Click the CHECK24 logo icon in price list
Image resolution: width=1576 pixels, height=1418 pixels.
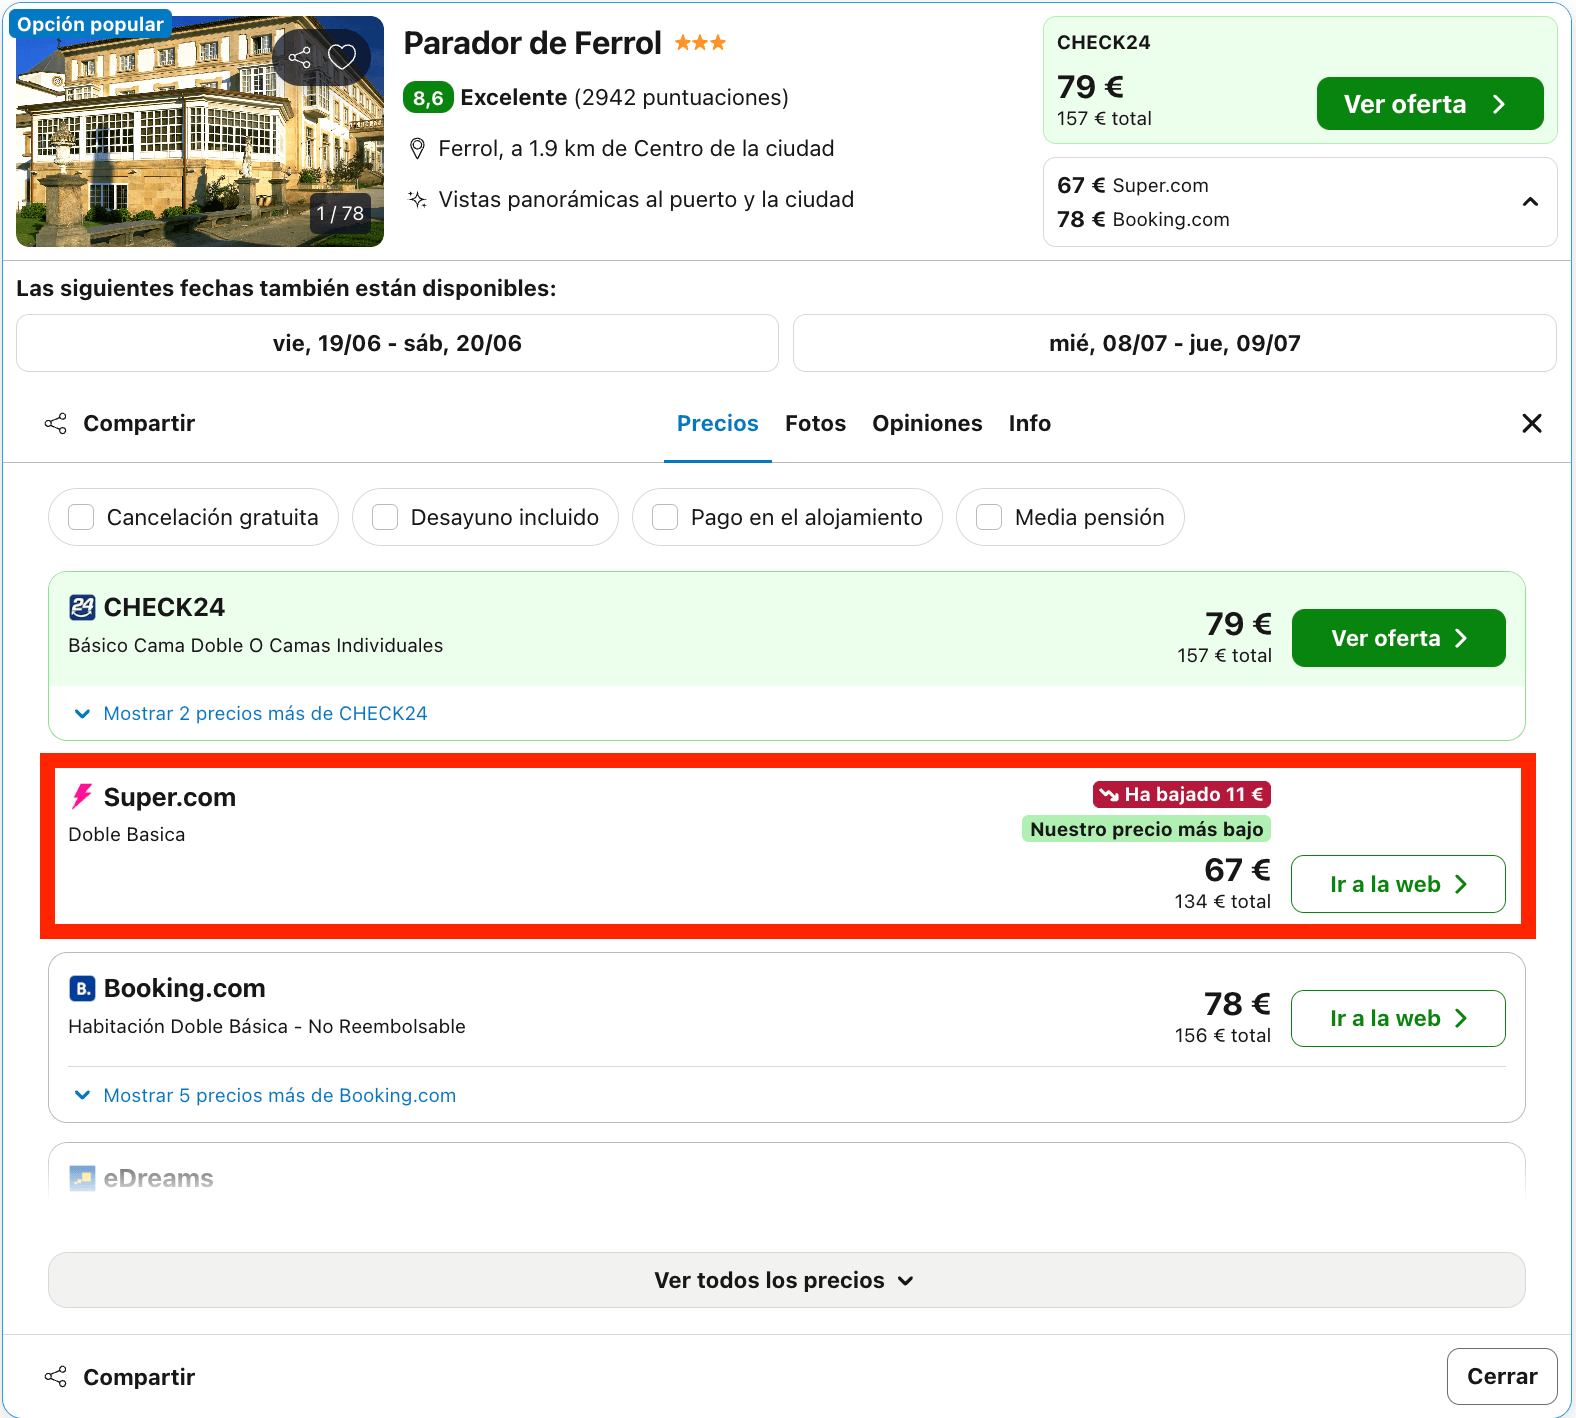(82, 607)
